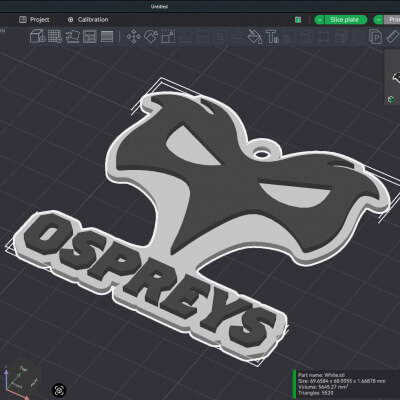Click the Volume value line in info box
Image resolution: width=400 pixels, height=400 pixels.
pos(323,387)
